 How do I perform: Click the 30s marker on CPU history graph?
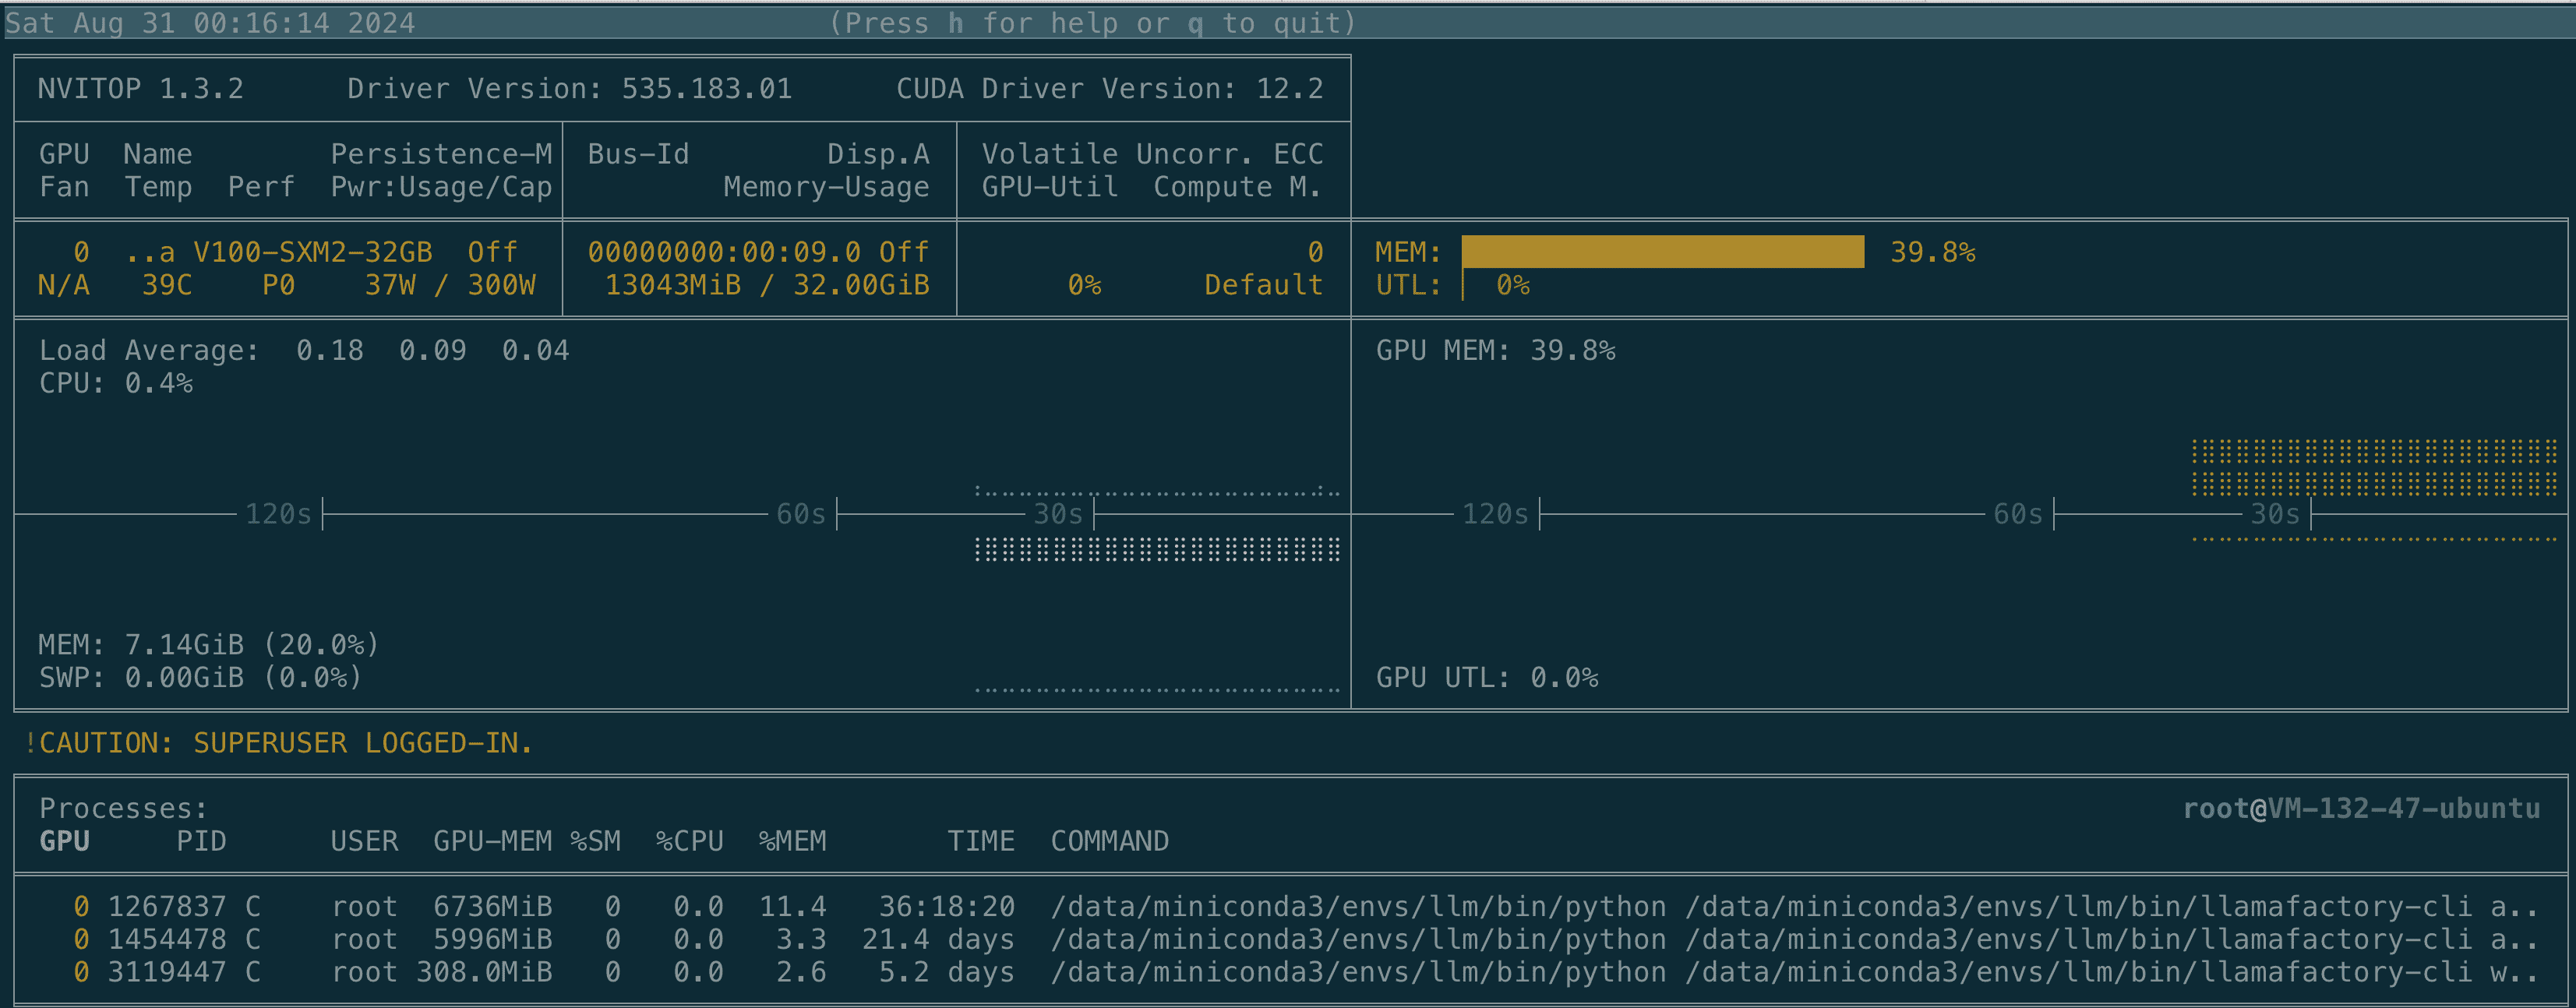1057,514
